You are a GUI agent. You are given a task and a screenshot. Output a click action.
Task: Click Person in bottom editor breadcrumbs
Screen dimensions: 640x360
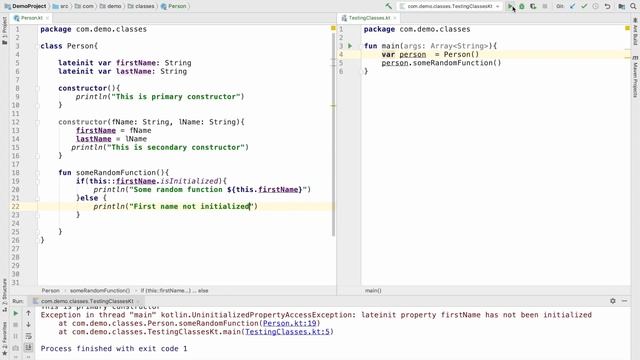click(51, 291)
